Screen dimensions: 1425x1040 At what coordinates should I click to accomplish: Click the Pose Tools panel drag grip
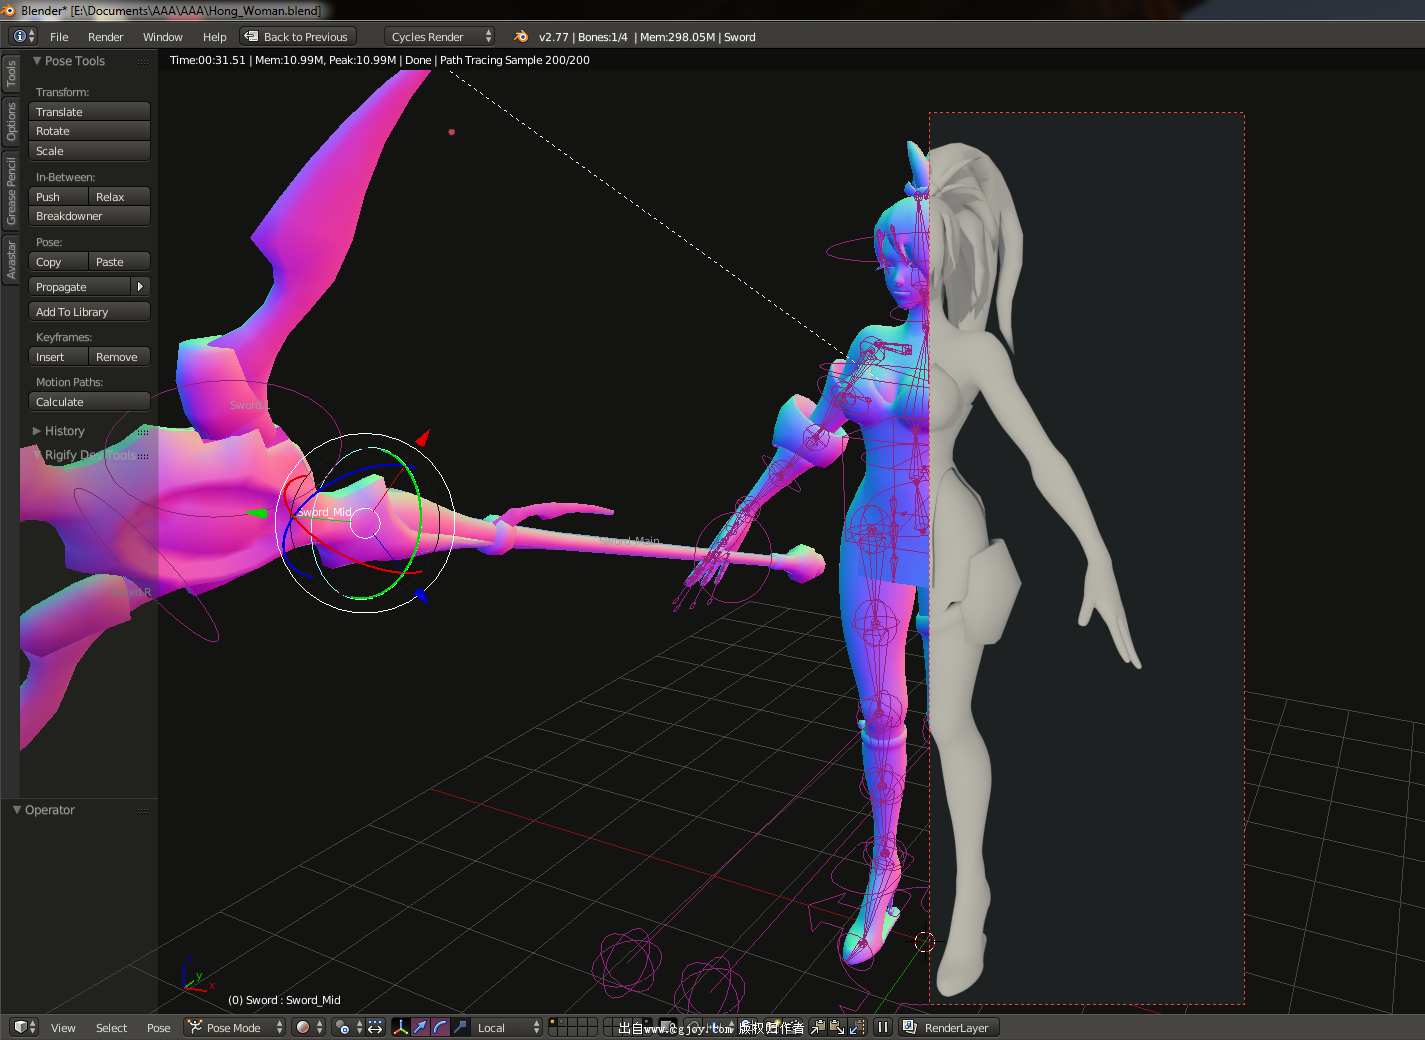[x=143, y=61]
